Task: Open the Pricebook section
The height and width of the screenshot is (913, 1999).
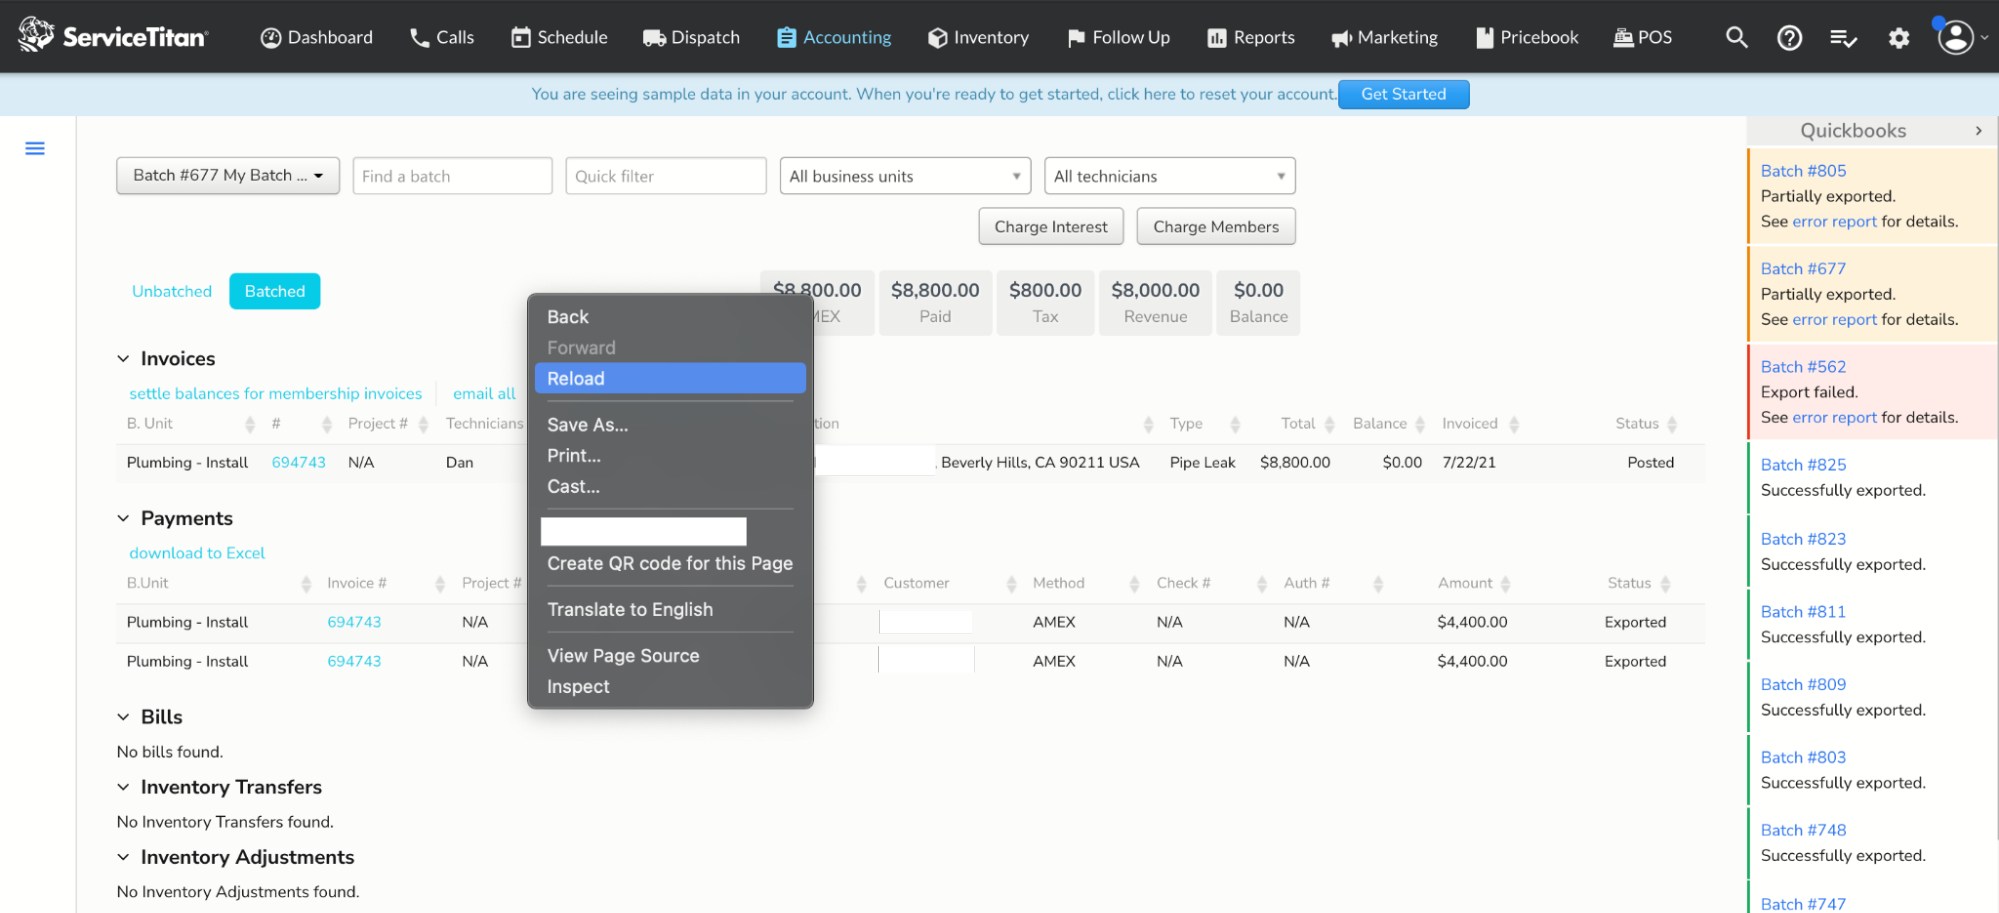Action: point(1527,37)
